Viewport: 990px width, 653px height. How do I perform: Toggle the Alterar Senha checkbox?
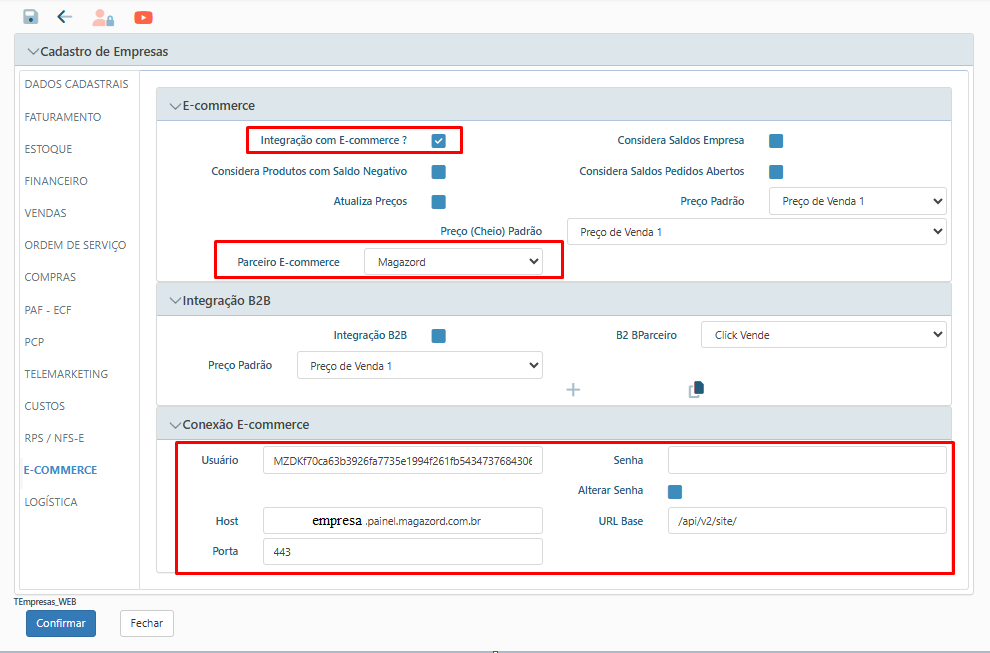(675, 491)
